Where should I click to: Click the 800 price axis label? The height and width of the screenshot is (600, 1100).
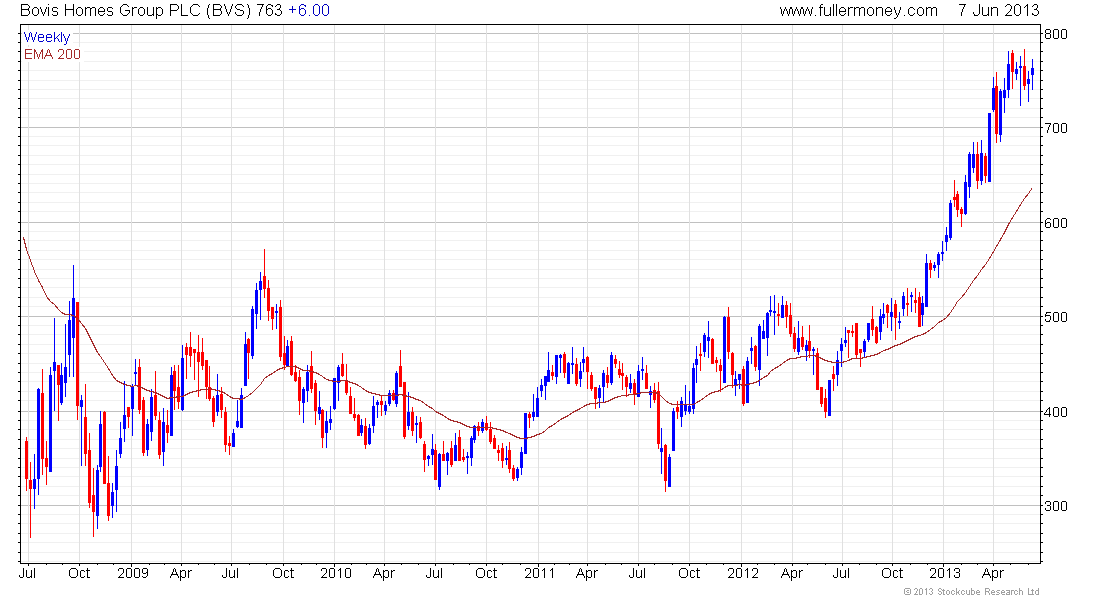tap(1056, 34)
